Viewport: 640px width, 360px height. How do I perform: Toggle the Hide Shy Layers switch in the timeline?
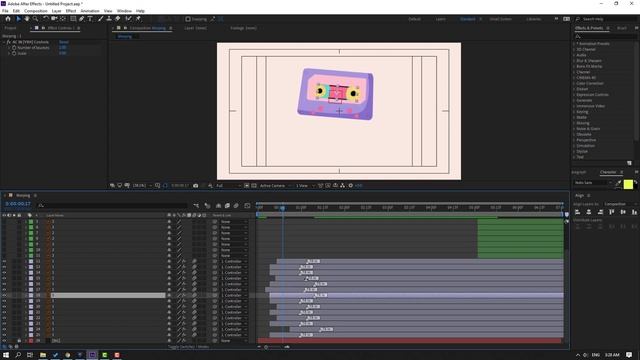click(x=218, y=206)
